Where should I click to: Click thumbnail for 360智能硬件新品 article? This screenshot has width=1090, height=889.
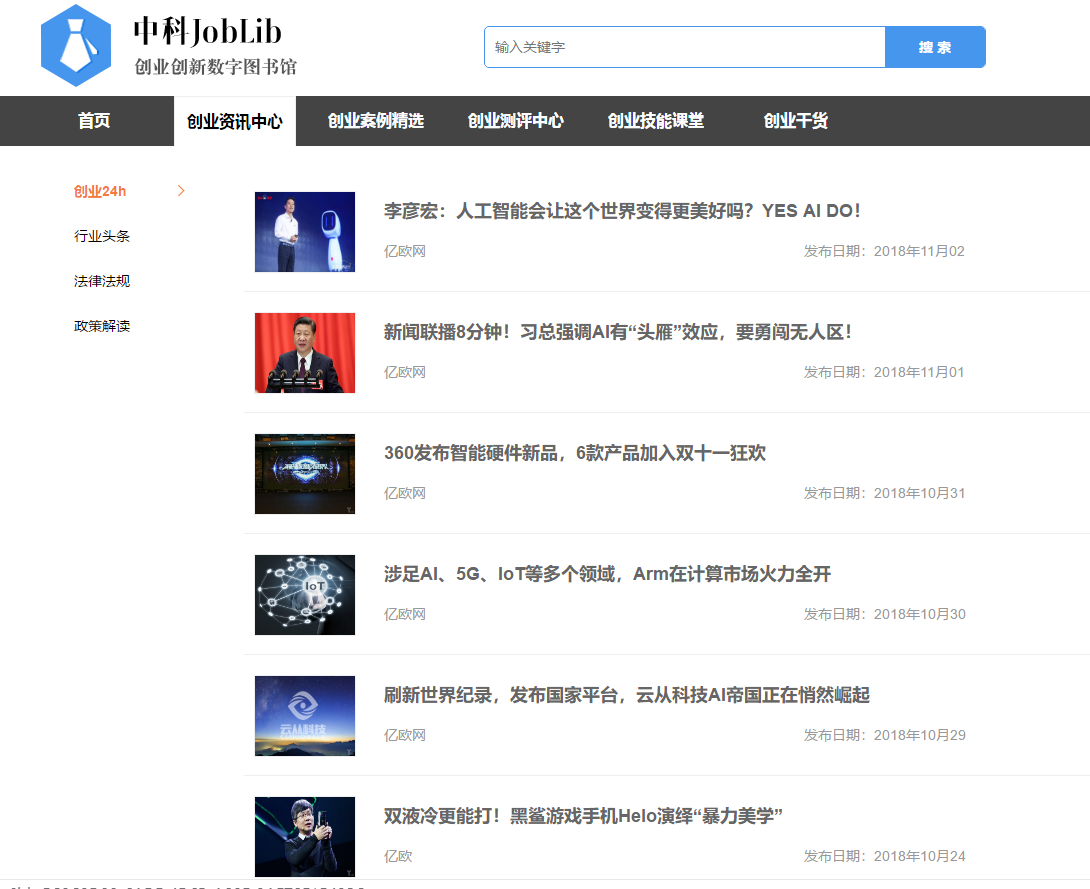pos(305,474)
